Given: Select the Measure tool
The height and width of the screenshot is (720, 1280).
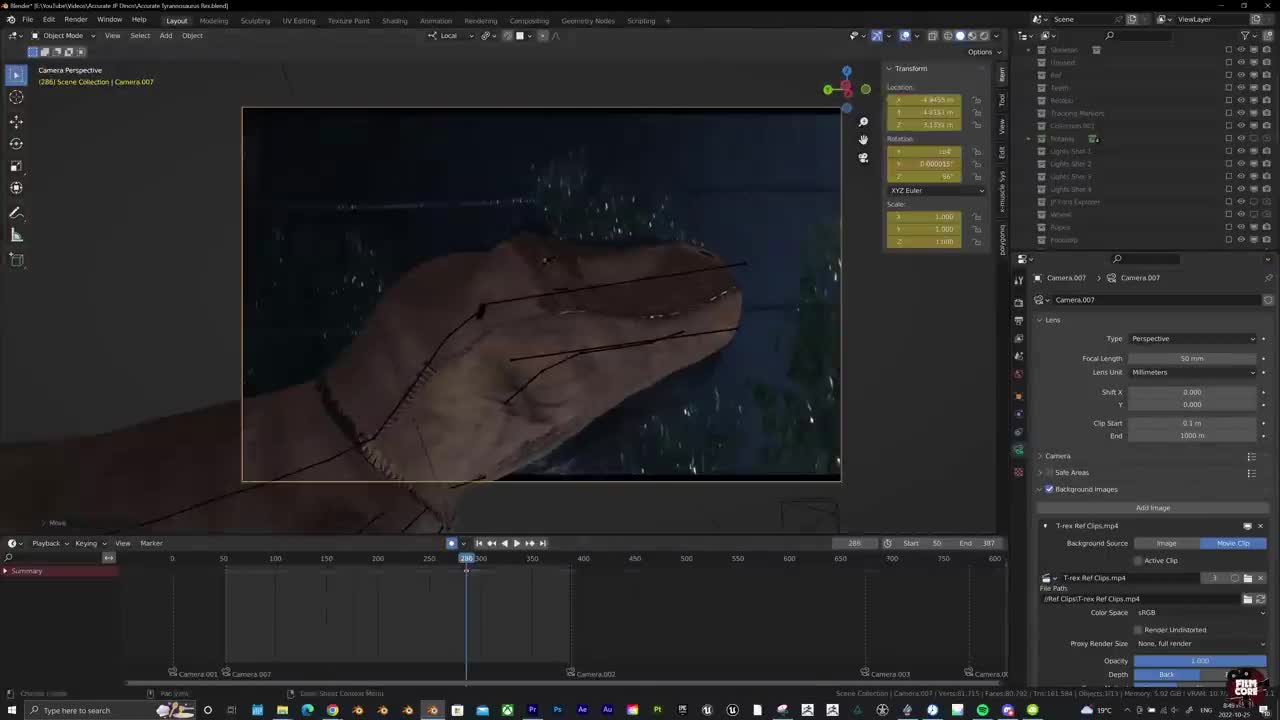Looking at the screenshot, I should [x=16, y=235].
